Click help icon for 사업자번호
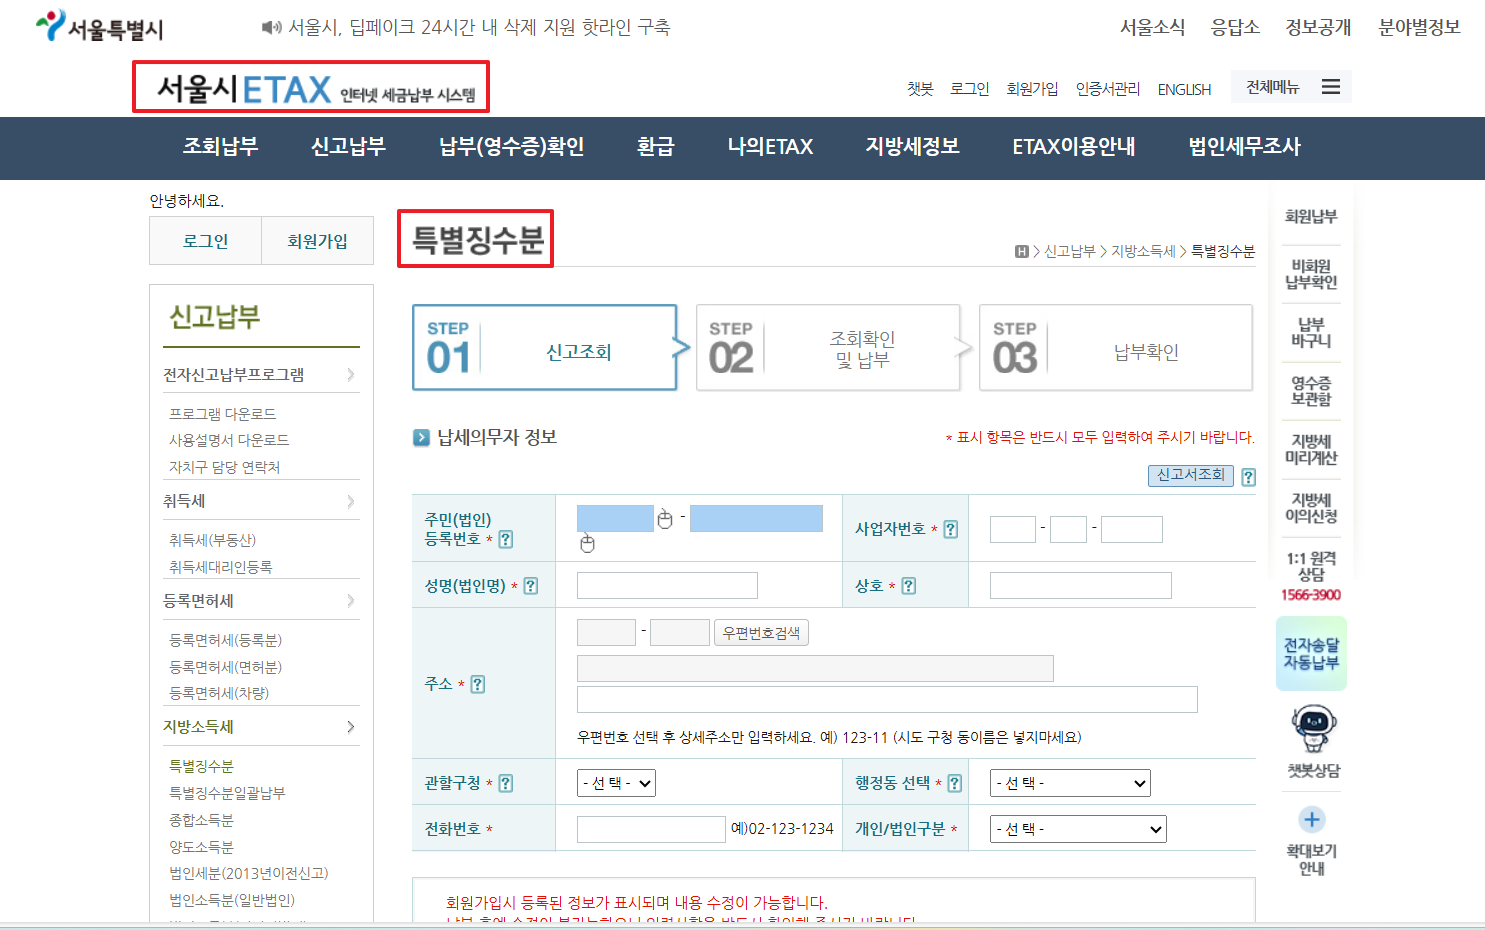 pos(951,529)
